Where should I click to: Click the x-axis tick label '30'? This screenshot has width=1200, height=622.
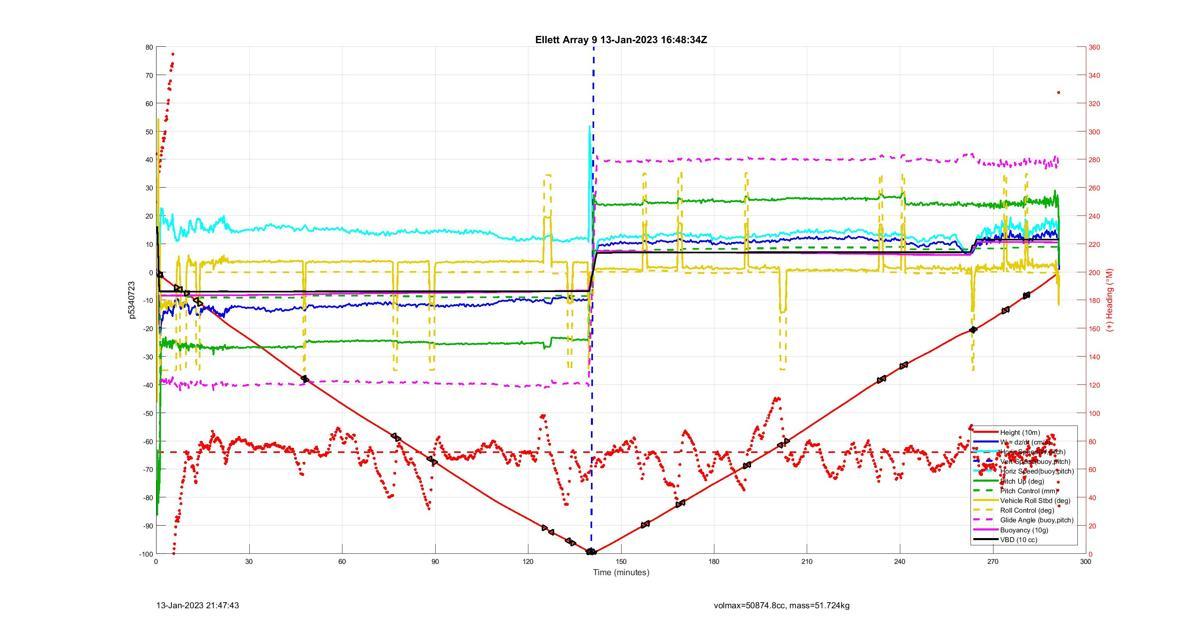point(249,562)
